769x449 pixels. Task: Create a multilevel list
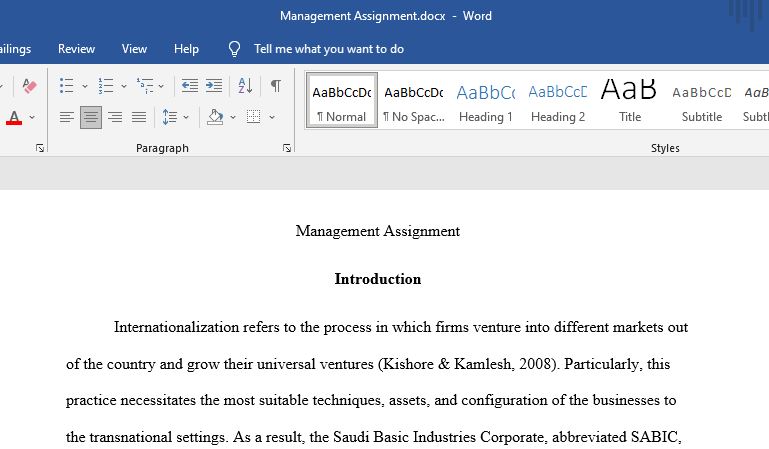click(x=145, y=86)
